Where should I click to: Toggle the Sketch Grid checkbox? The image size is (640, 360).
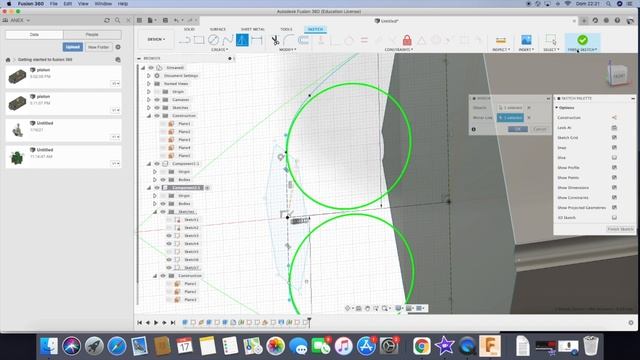[614, 138]
